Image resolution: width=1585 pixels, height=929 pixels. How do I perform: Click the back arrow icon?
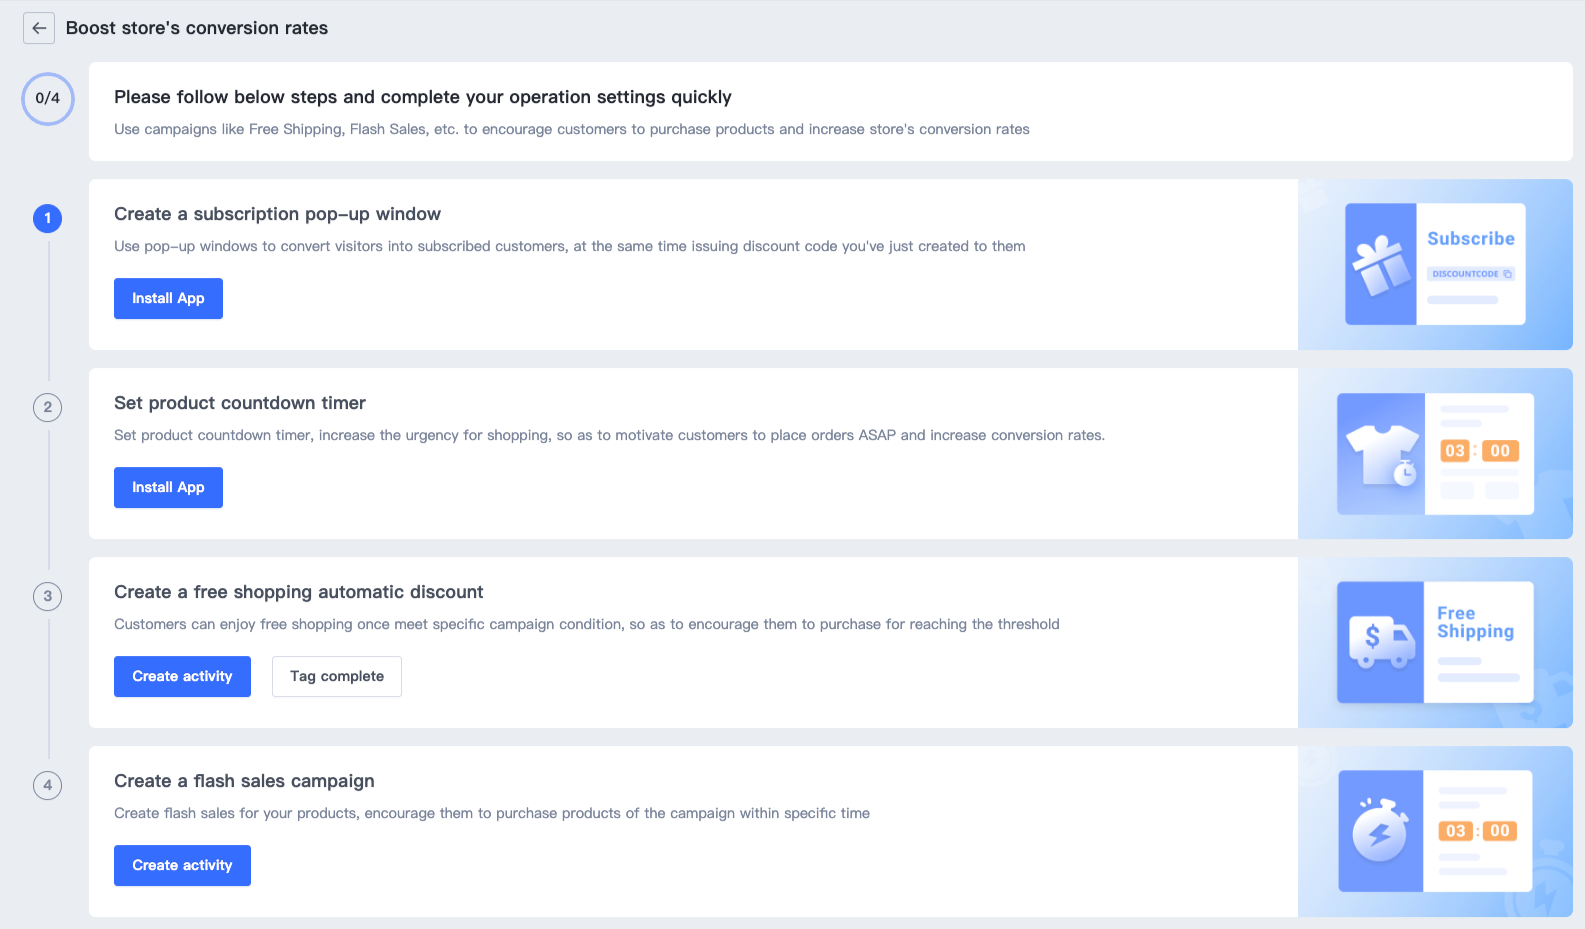(39, 28)
